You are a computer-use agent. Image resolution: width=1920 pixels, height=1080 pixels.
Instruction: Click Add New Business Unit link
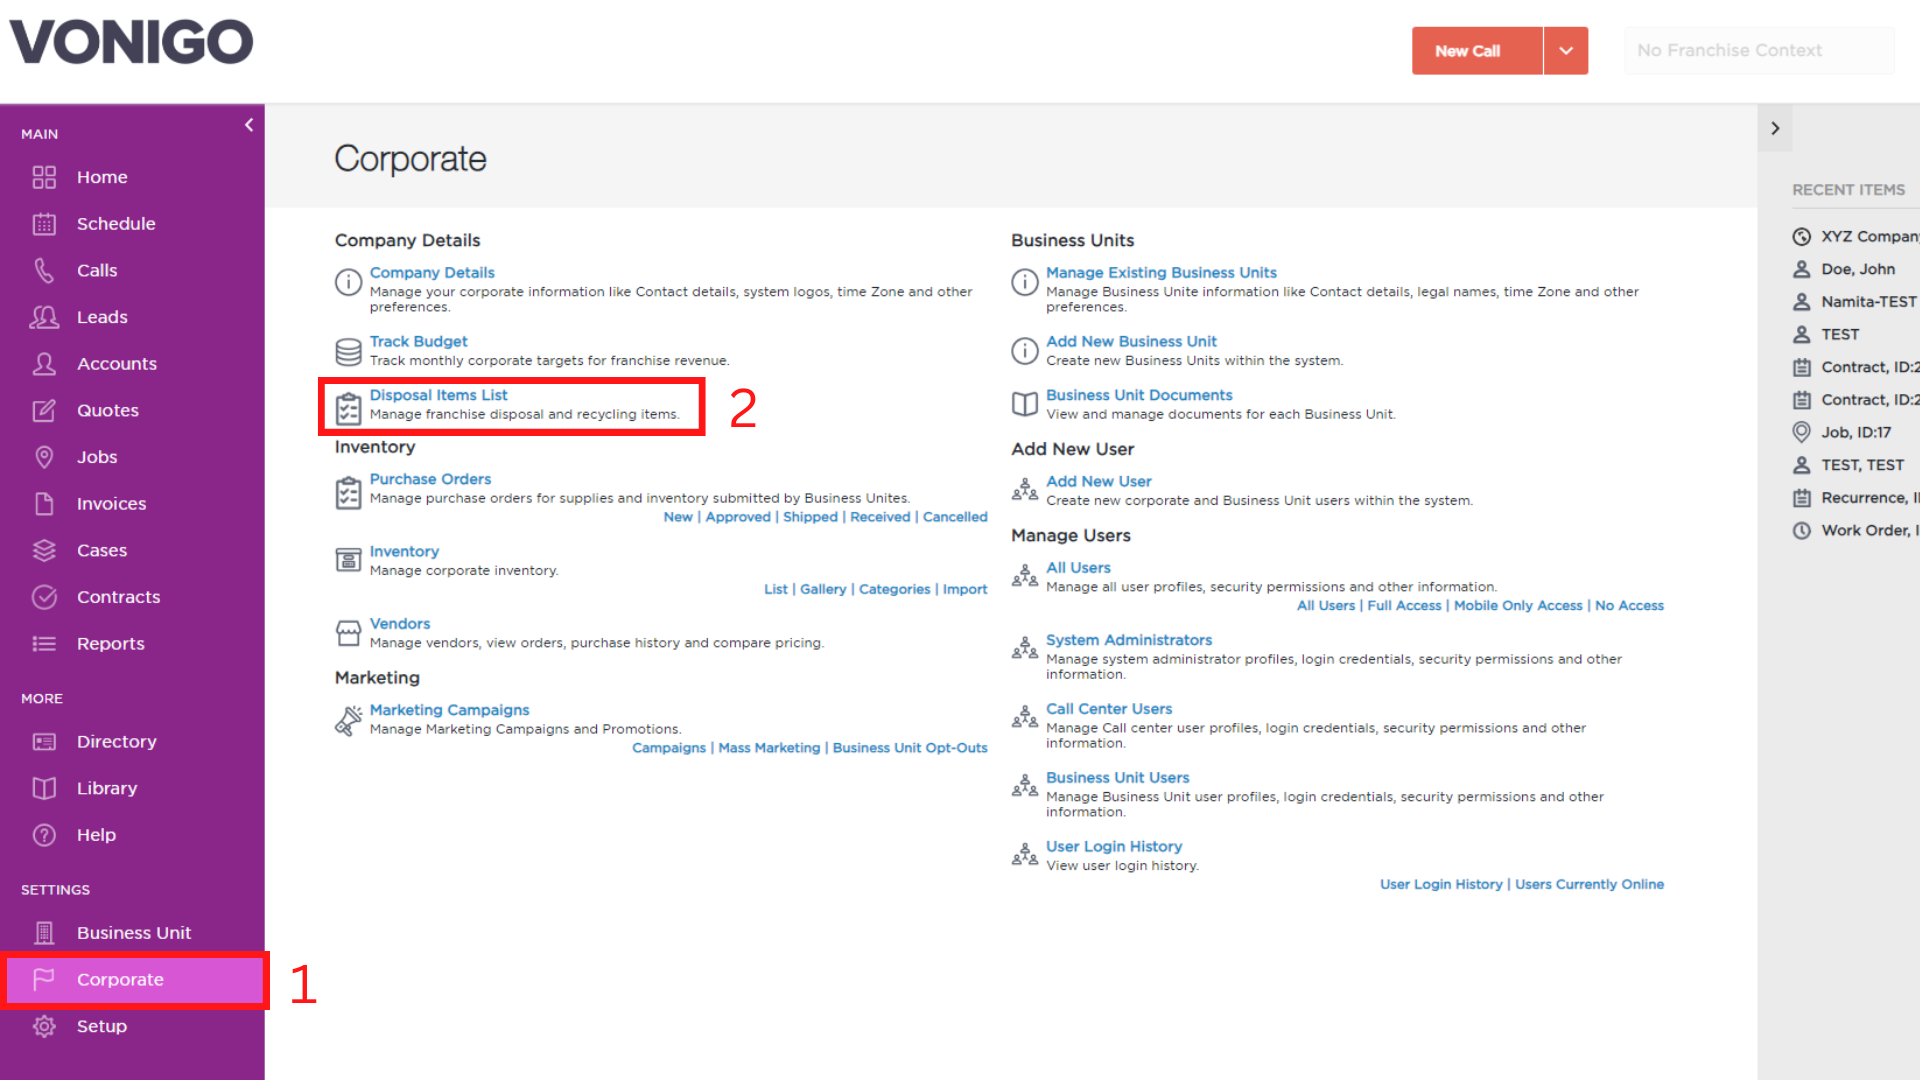pyautogui.click(x=1131, y=341)
